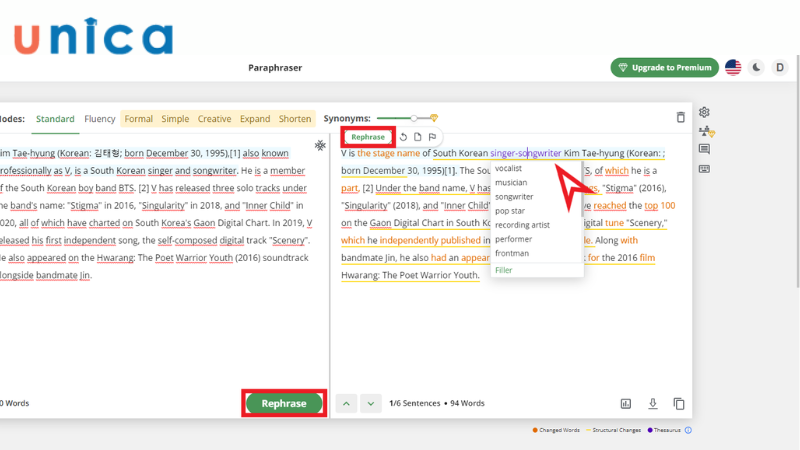Go to next sentence with down arrow

tap(371, 404)
